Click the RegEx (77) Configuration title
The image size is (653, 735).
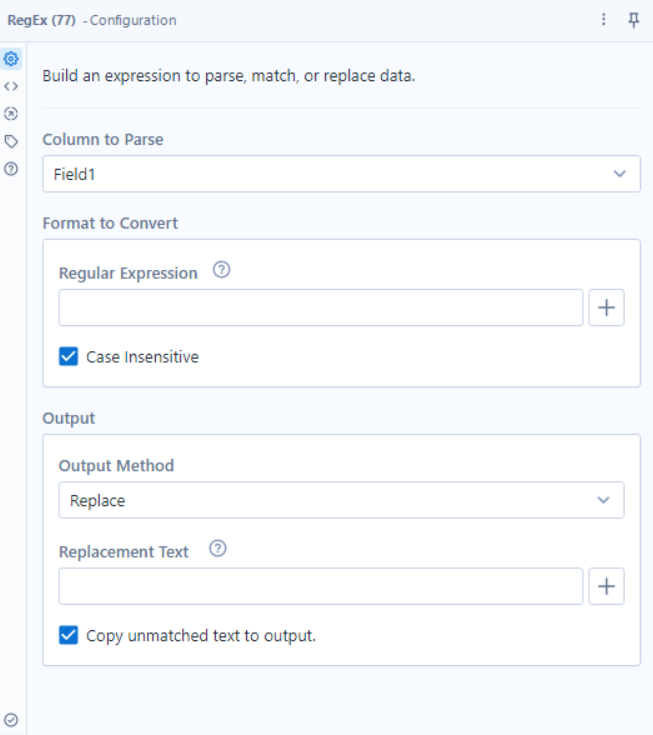point(92,20)
